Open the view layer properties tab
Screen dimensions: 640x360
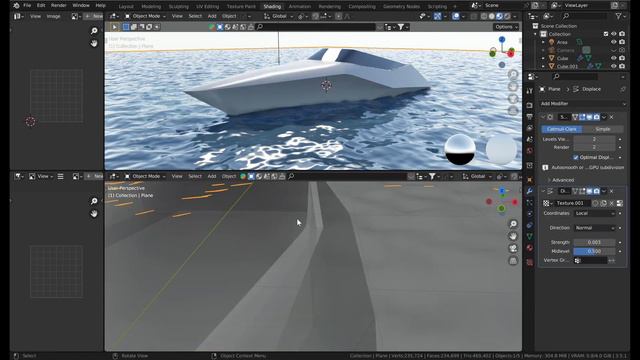point(530,128)
